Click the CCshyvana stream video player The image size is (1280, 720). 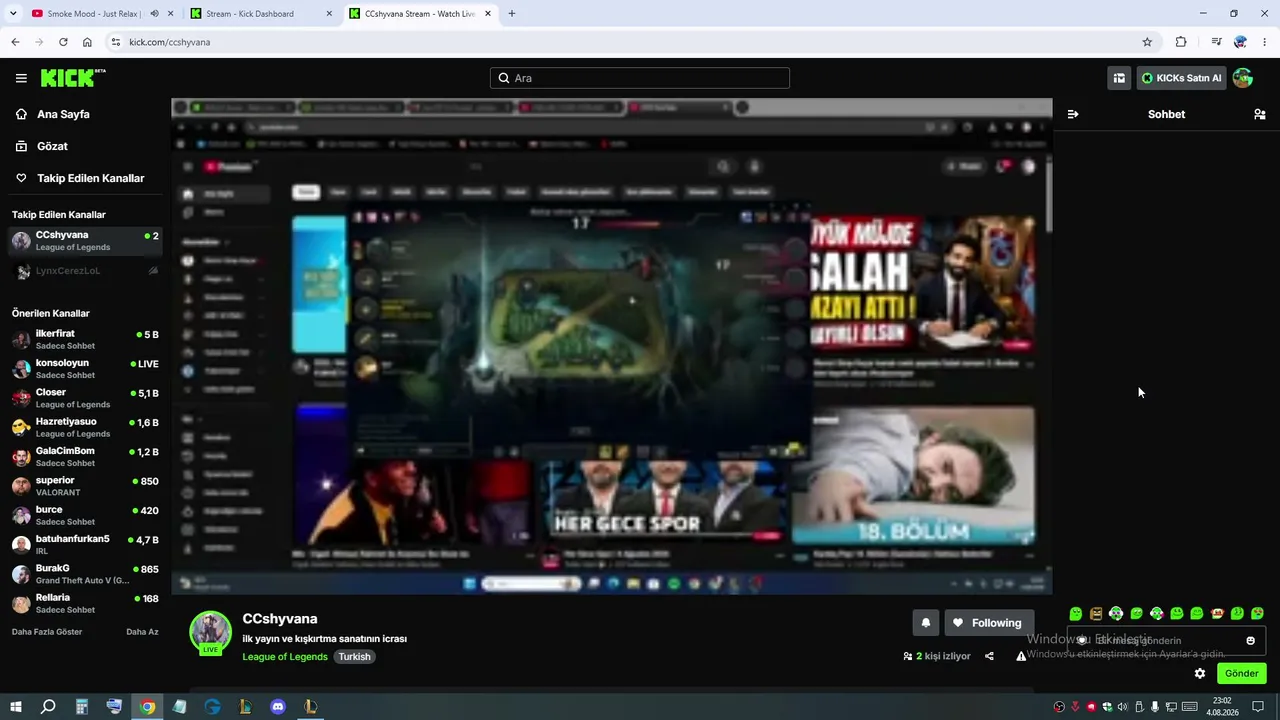612,346
